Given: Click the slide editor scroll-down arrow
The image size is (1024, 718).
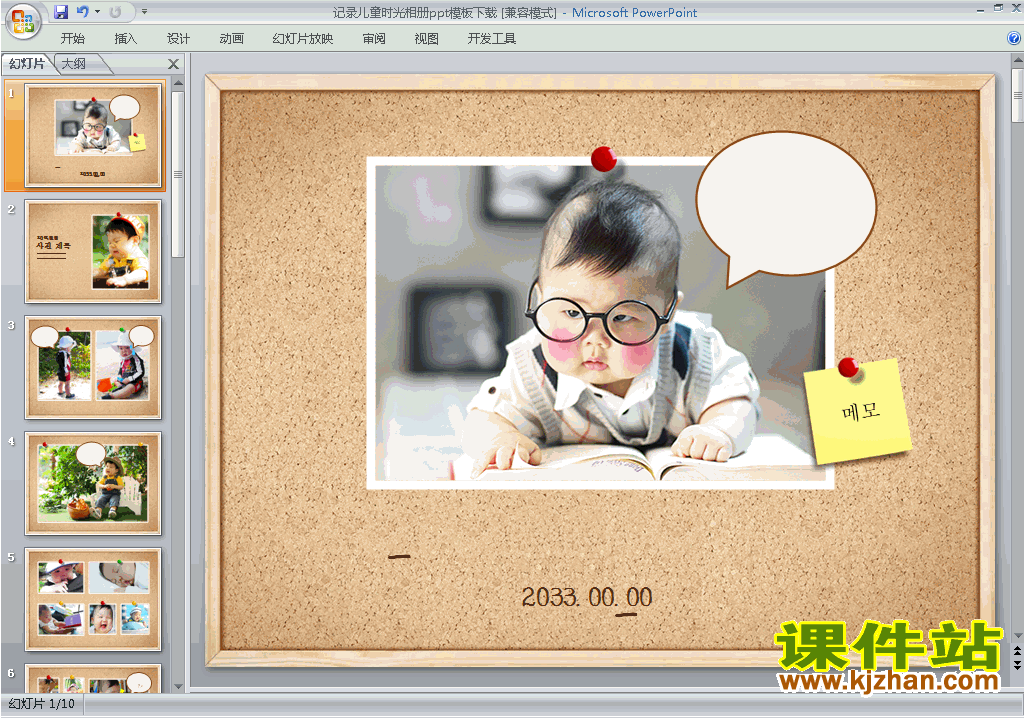Looking at the screenshot, I should coord(1017,635).
